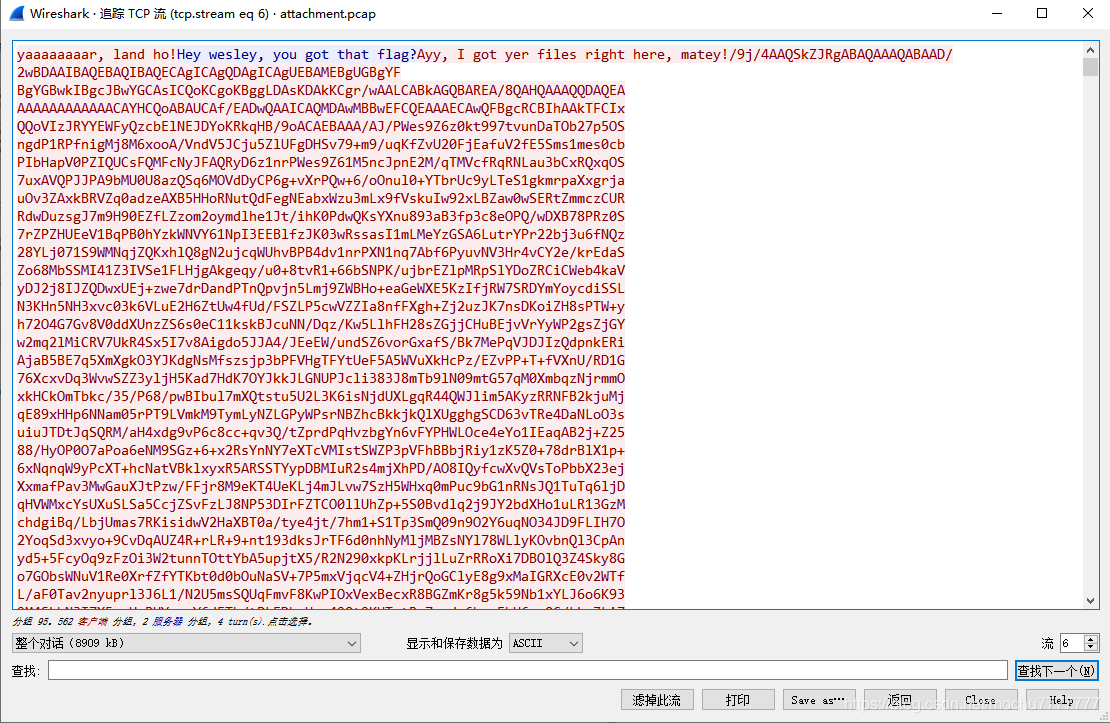1110x723 pixels.
Task: Click the line starting 'AjaB5BE7q5XmXgkO3YJKdgNsMfszsjp3bPFVHgTFYtUeF5A5WVuXkHcPz'
Action: (x=321, y=360)
